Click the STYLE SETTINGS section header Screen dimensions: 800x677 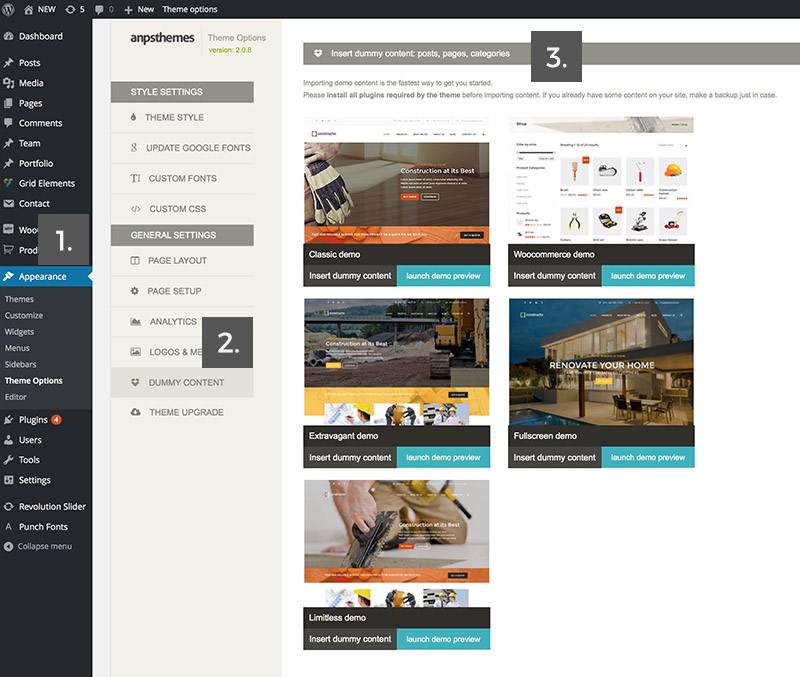point(182,92)
